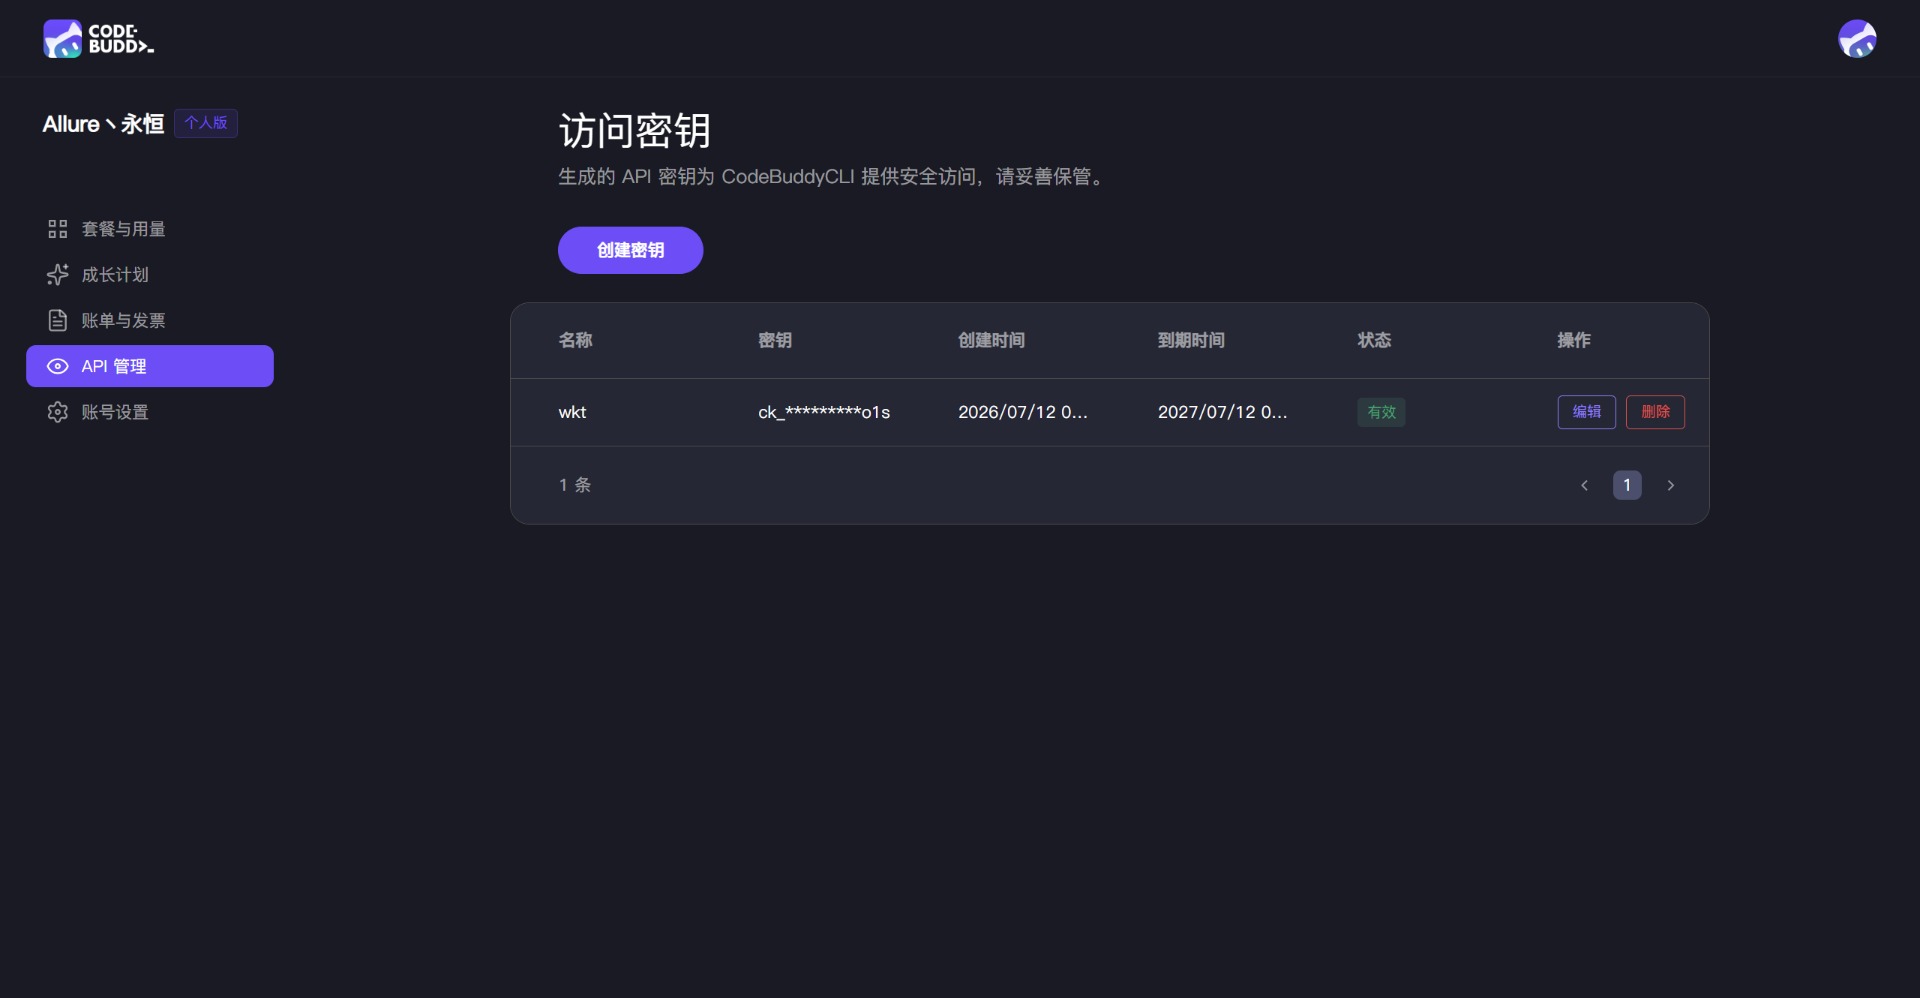Select page 1 in pagination
The width and height of the screenshot is (1920, 998).
pyautogui.click(x=1627, y=486)
